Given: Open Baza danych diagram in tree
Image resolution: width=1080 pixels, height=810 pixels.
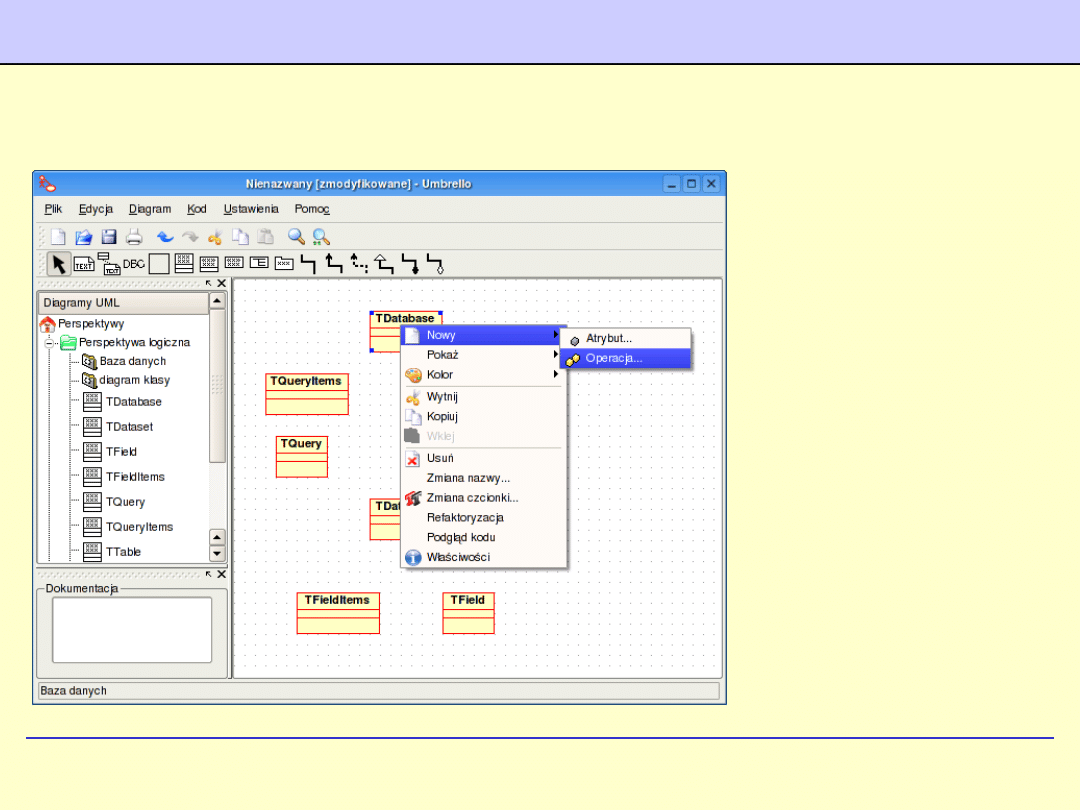Looking at the screenshot, I should pos(132,361).
